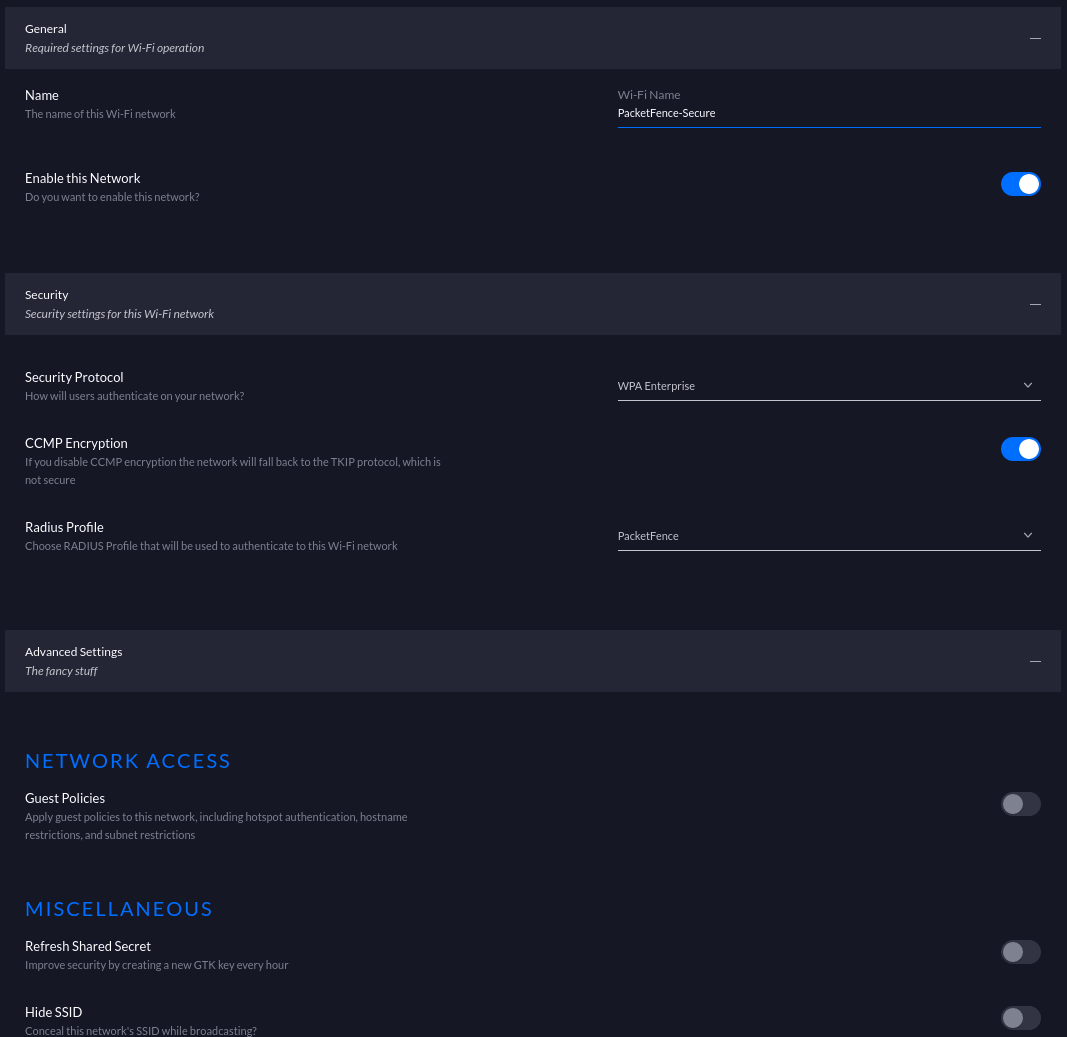The height and width of the screenshot is (1037, 1067).
Task: Enable Hide SSID broadcasting concealment
Action: [x=1020, y=1018]
